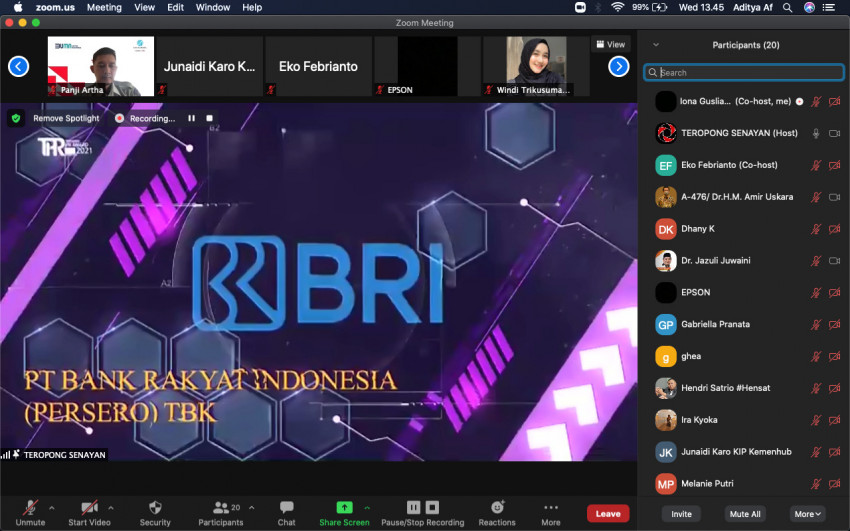Click muted mic icon for Ira Kyoka
850x531 pixels.
pos(816,420)
